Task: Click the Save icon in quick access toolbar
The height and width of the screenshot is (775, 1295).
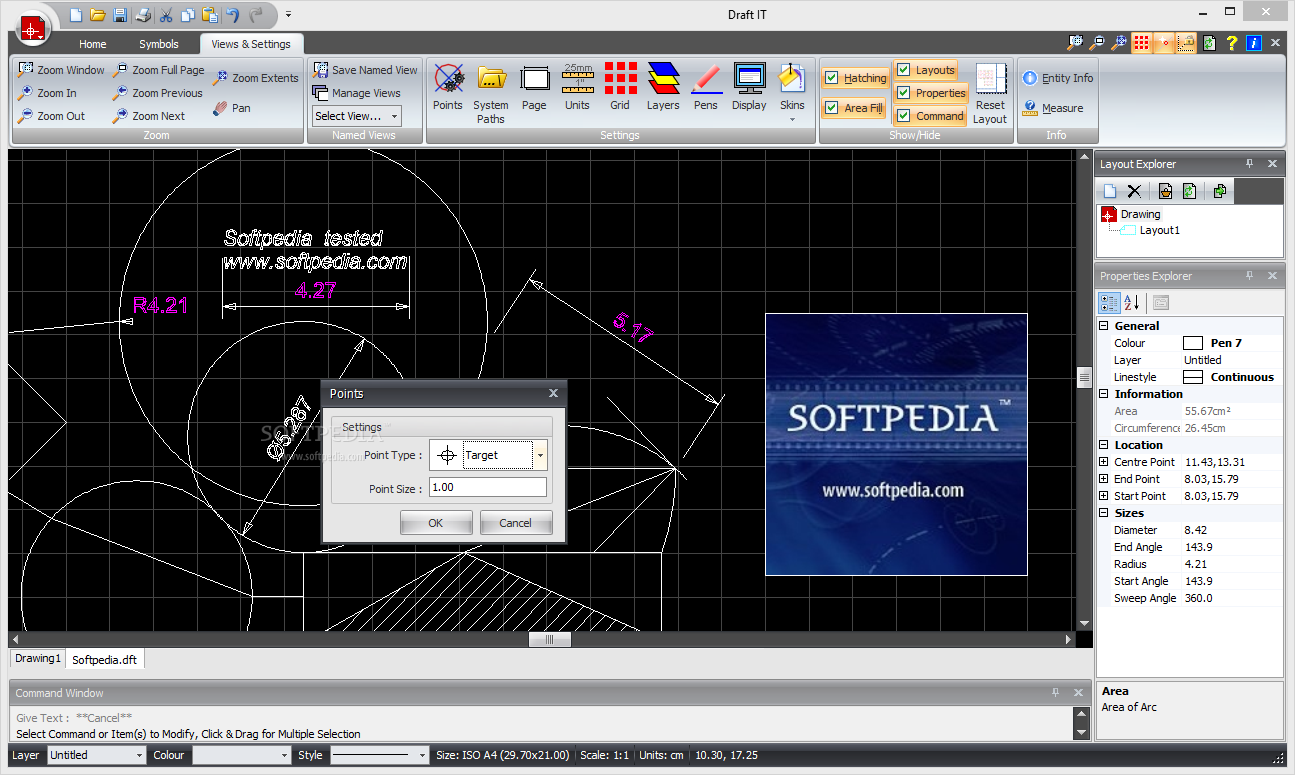Action: pyautogui.click(x=120, y=15)
